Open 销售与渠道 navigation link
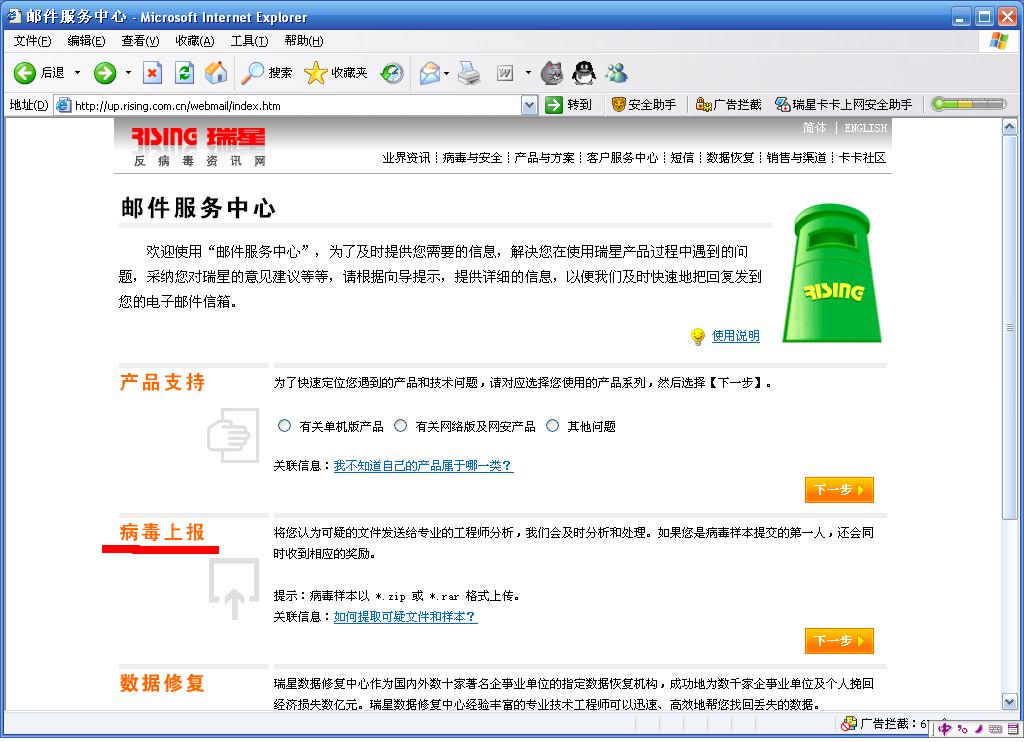 (796, 157)
